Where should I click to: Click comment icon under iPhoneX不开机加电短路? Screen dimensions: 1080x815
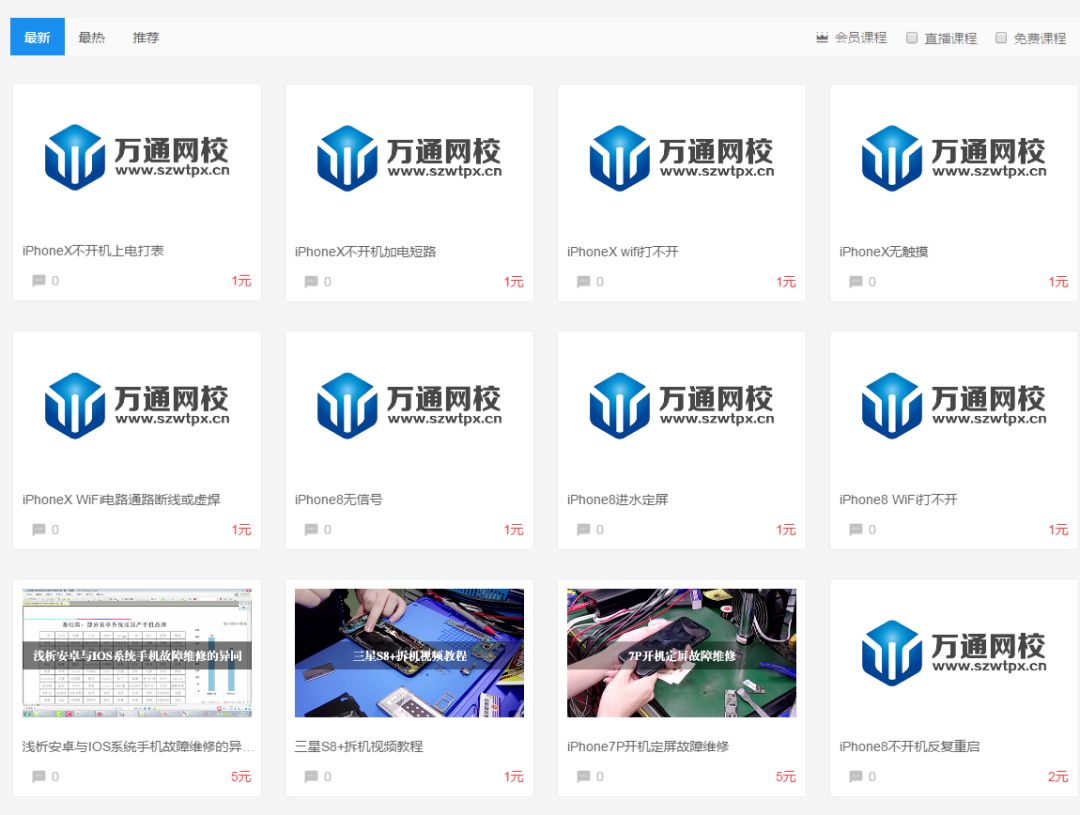[x=311, y=281]
